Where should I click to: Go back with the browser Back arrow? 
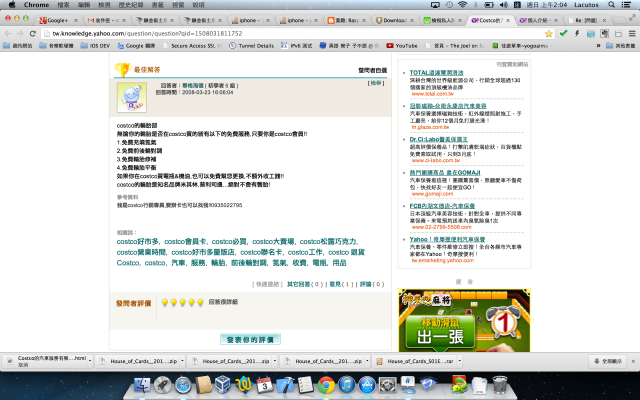click(x=8, y=33)
